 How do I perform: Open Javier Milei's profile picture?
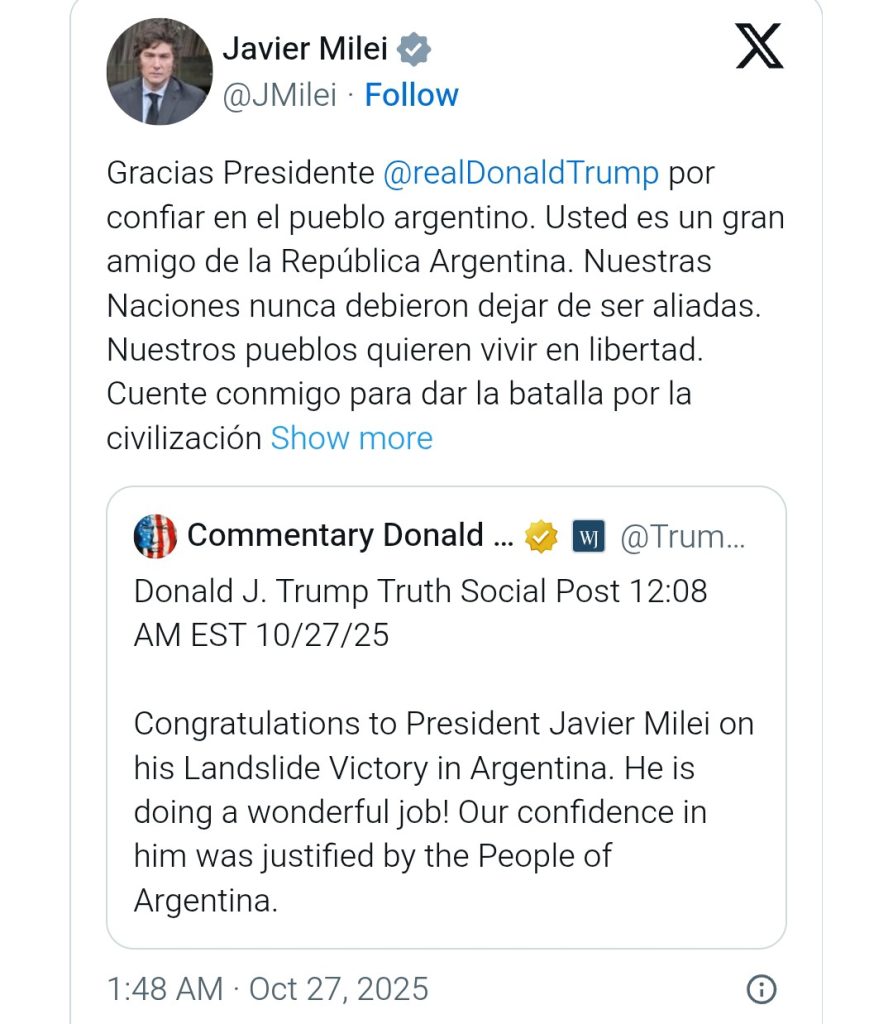(160, 71)
